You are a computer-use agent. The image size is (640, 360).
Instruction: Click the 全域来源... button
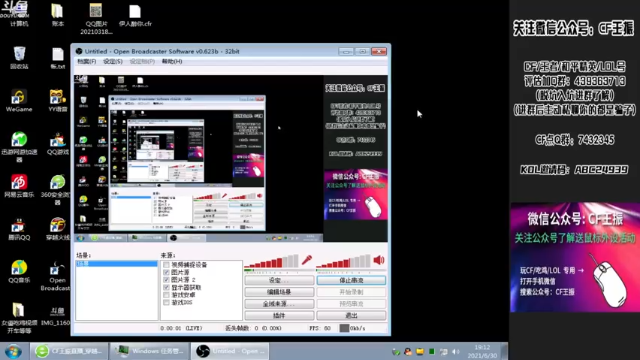pyautogui.click(x=279, y=304)
